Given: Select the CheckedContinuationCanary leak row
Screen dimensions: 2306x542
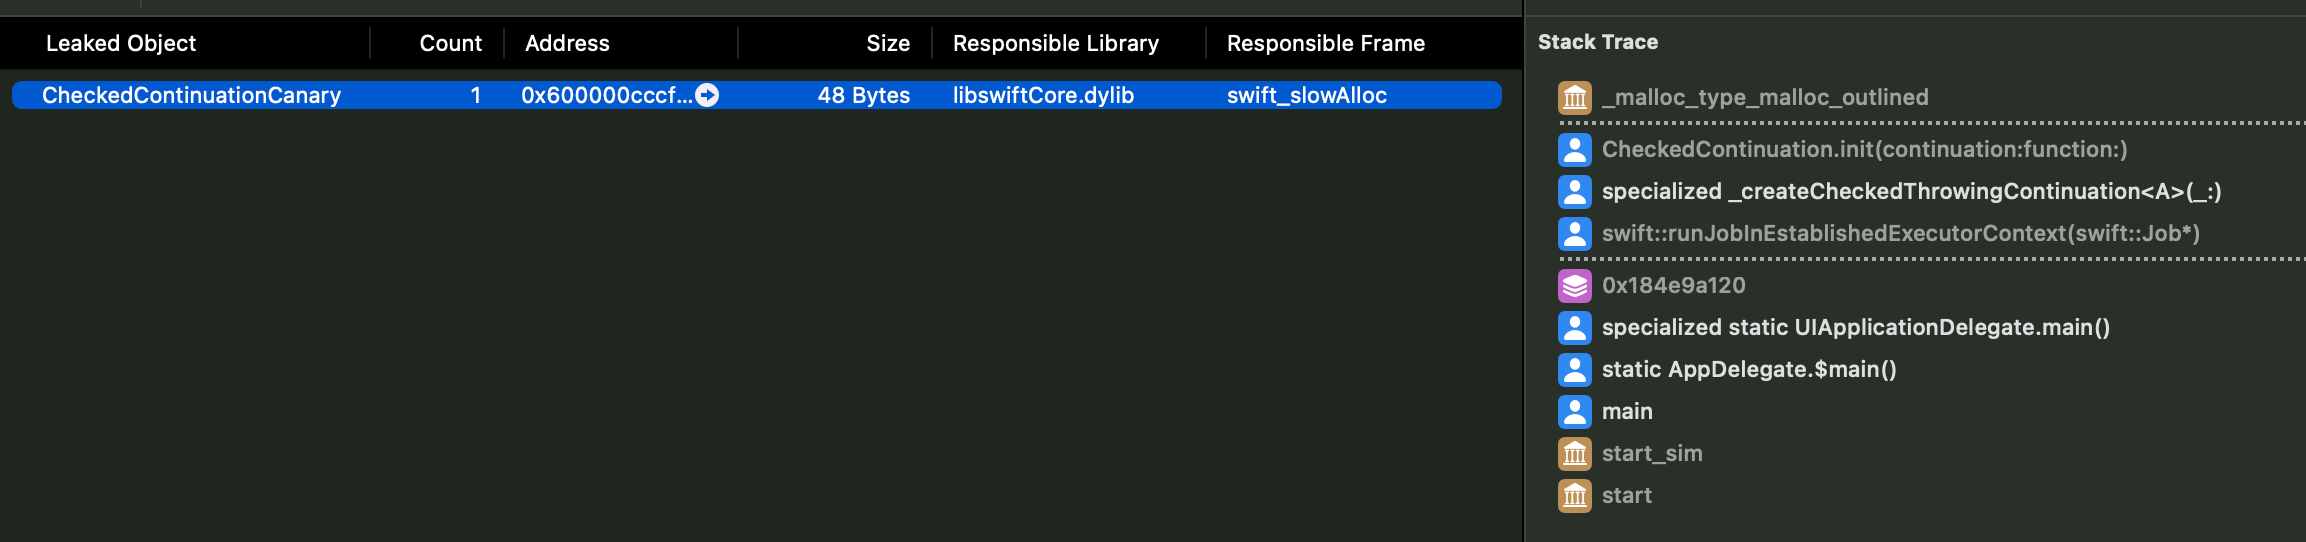Looking at the screenshot, I should (757, 95).
